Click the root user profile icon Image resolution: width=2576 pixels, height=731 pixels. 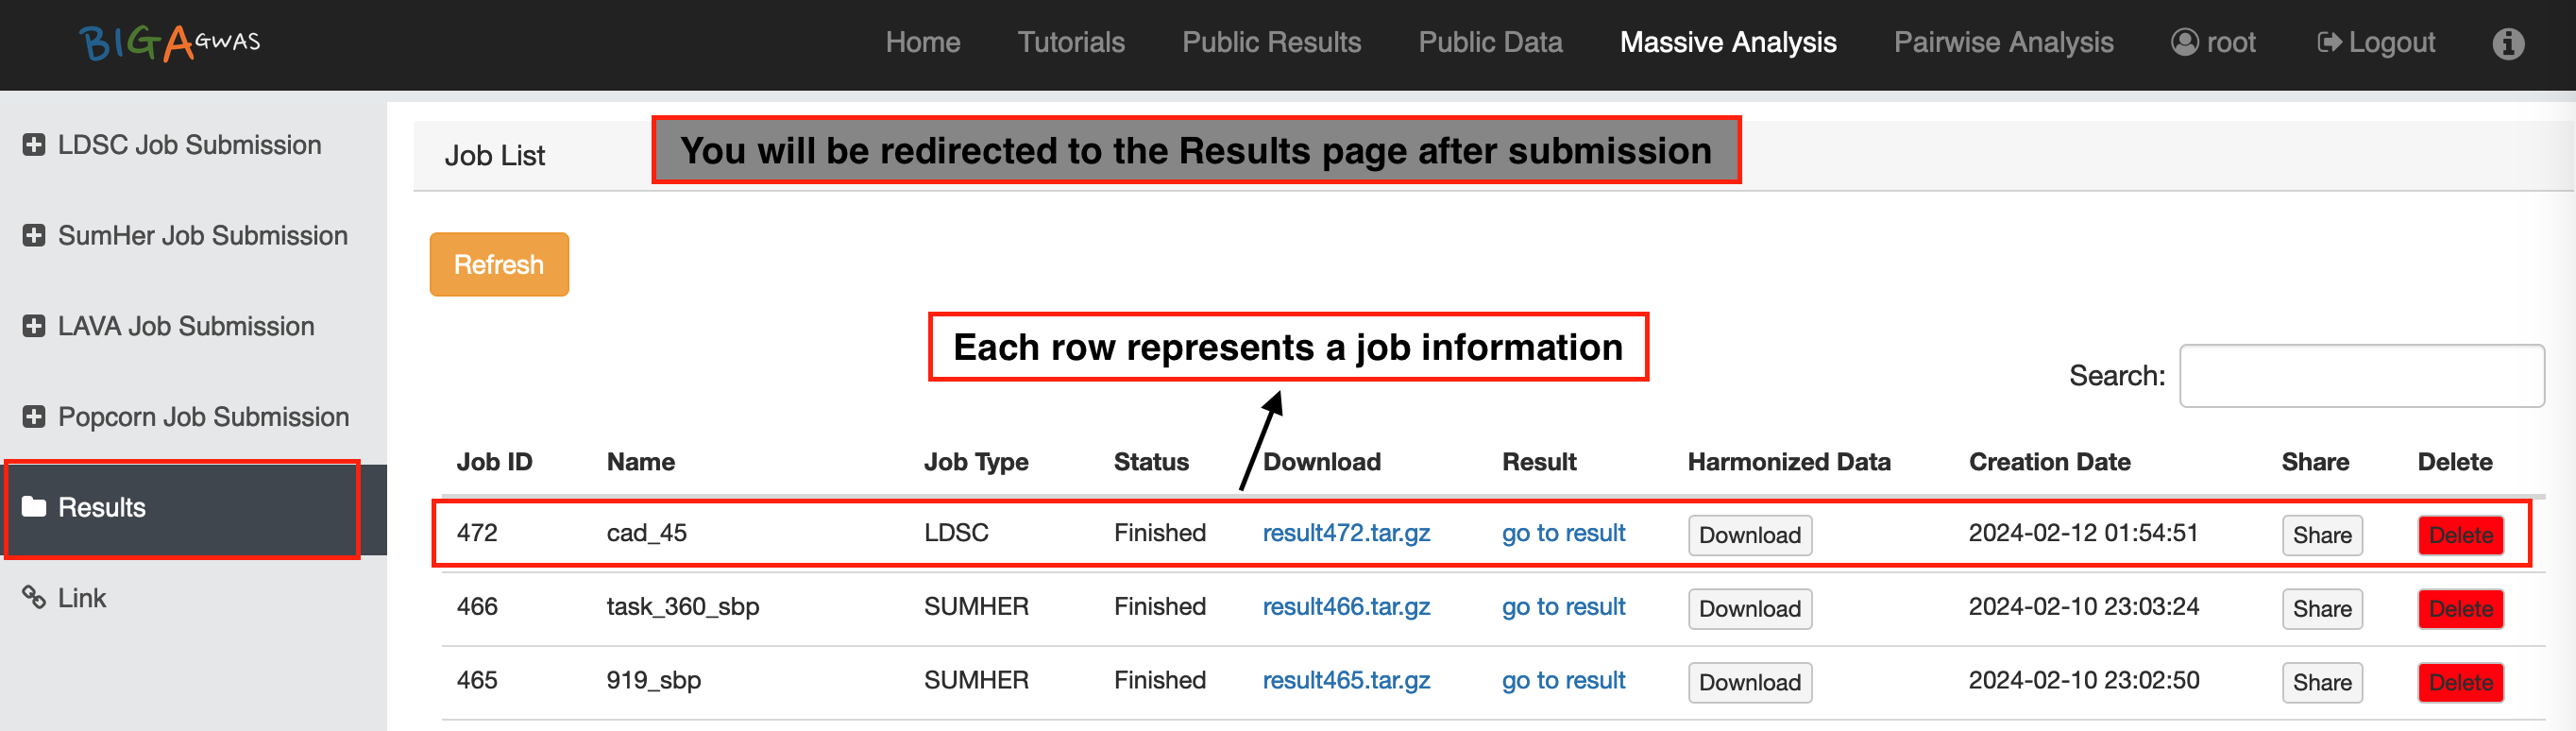2184,42
